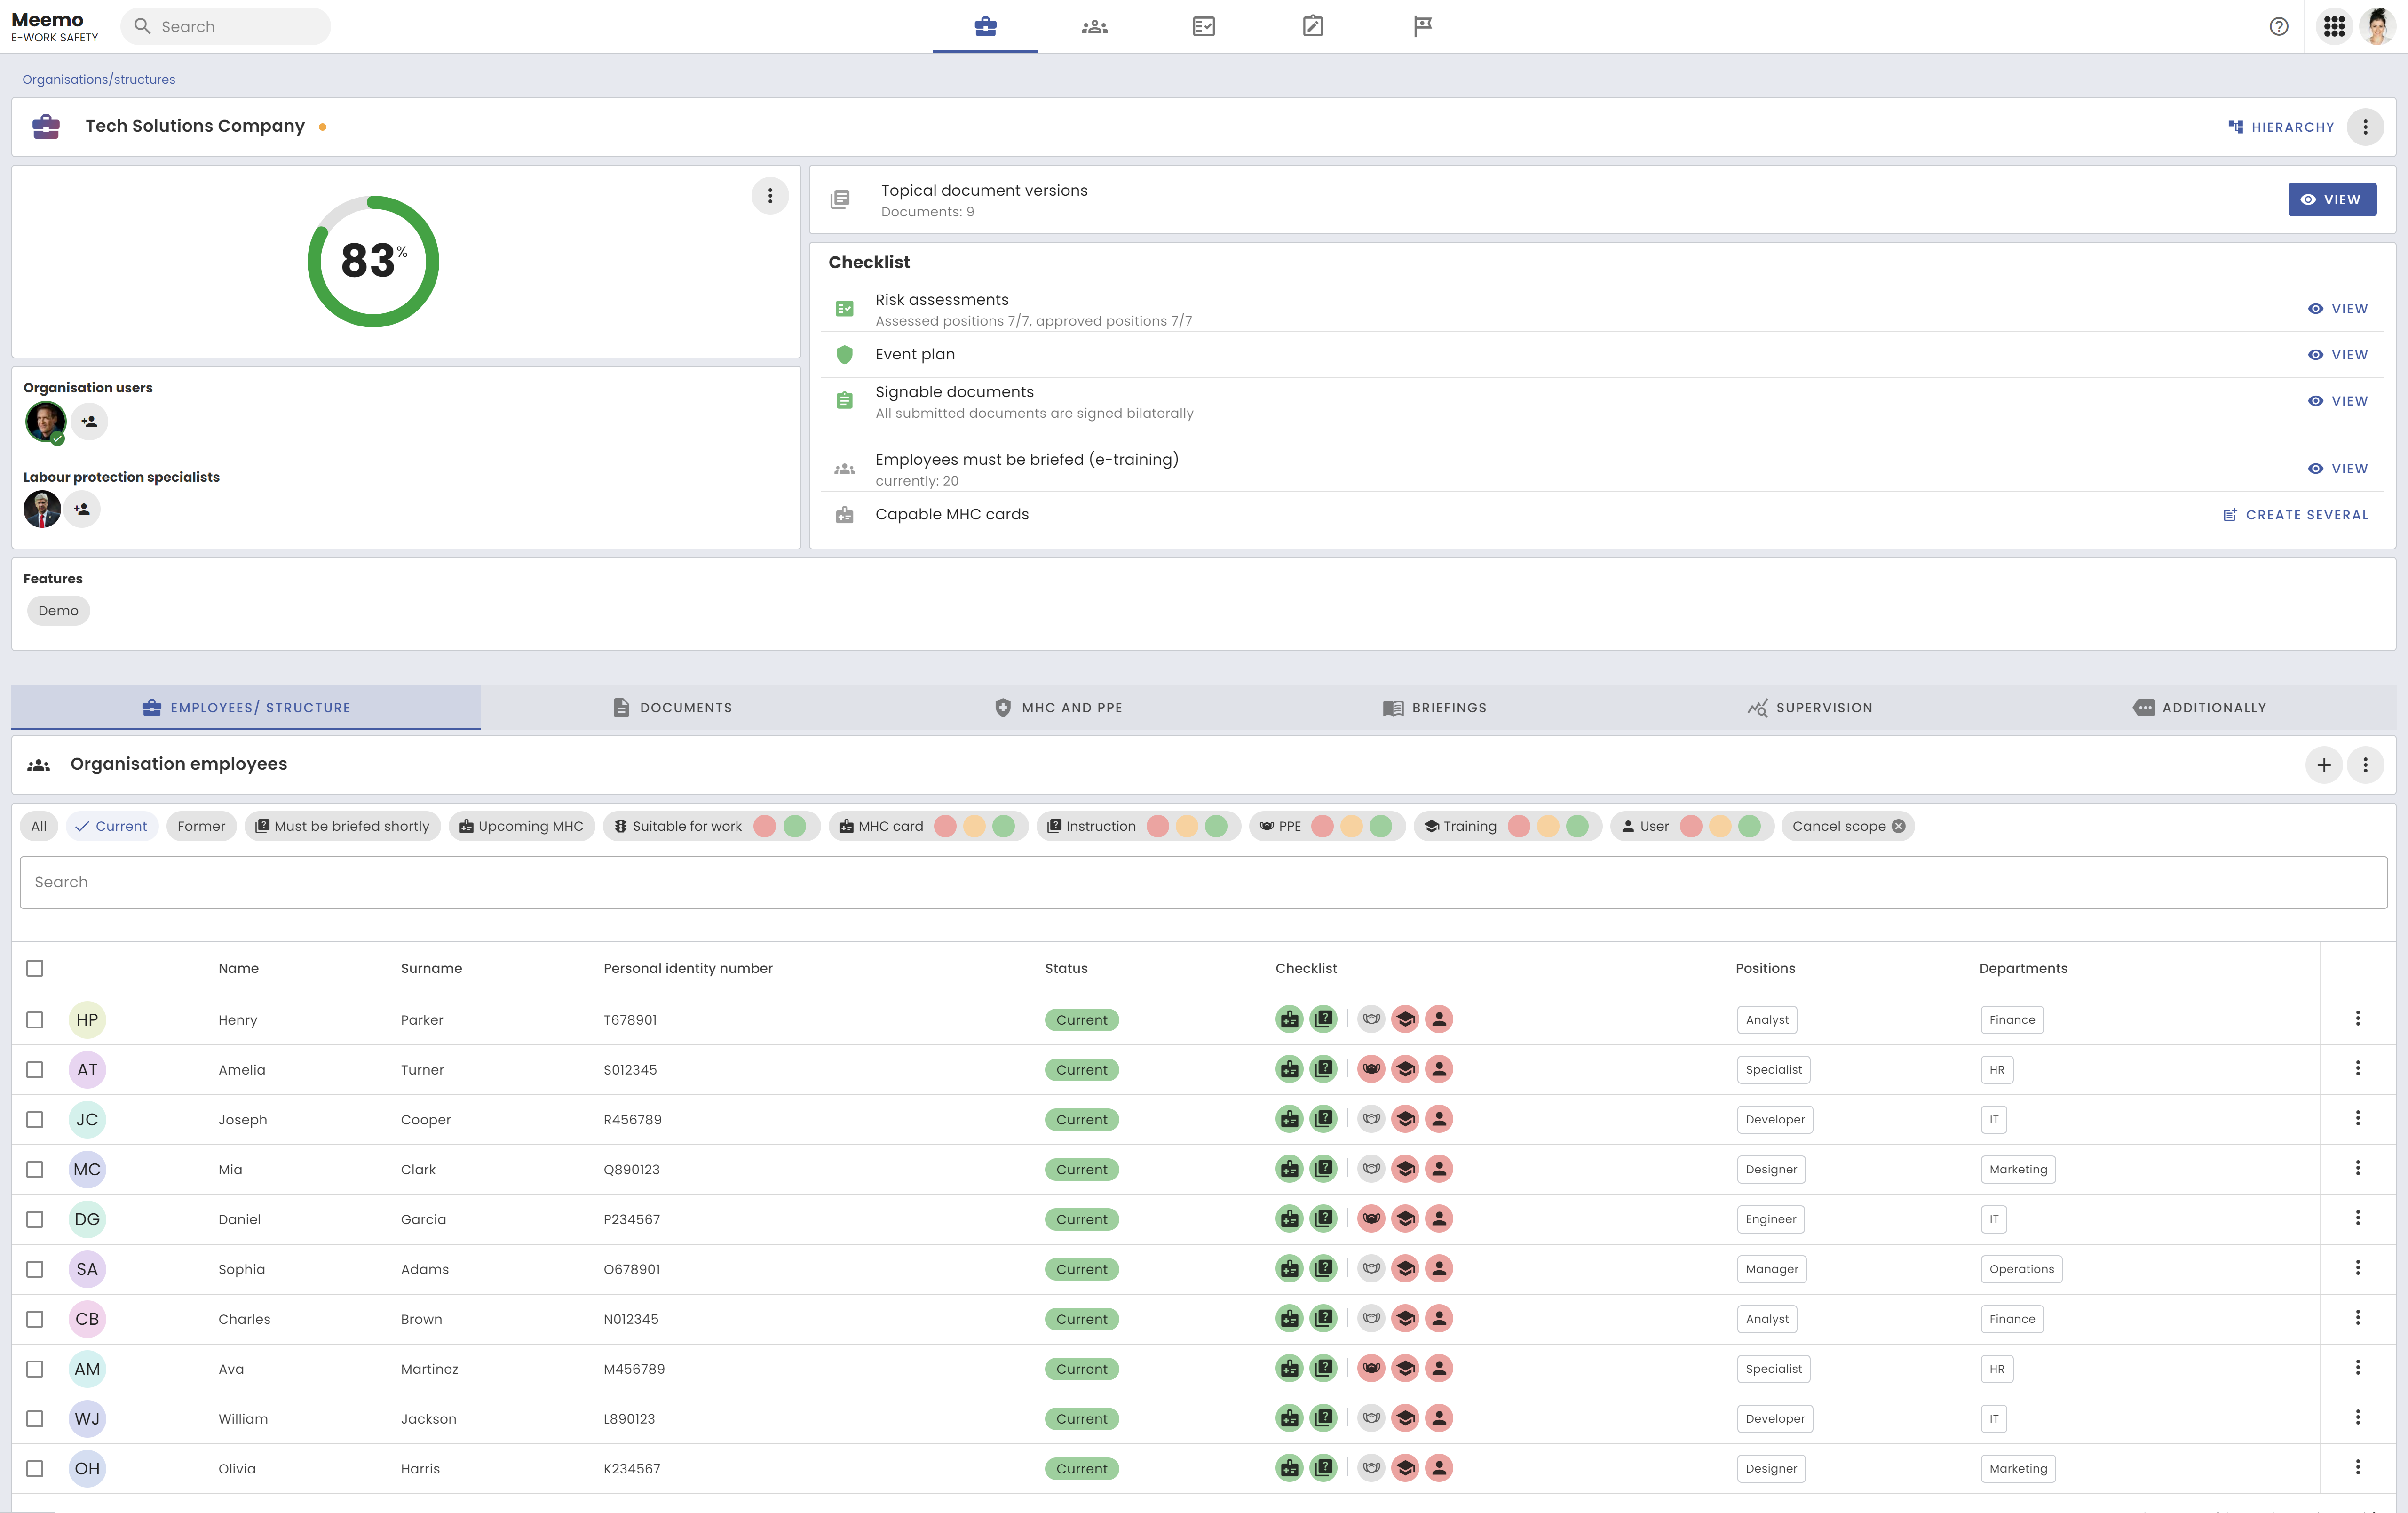Click the flag icon in top navigation
This screenshot has width=2408, height=1513.
(x=1422, y=26)
